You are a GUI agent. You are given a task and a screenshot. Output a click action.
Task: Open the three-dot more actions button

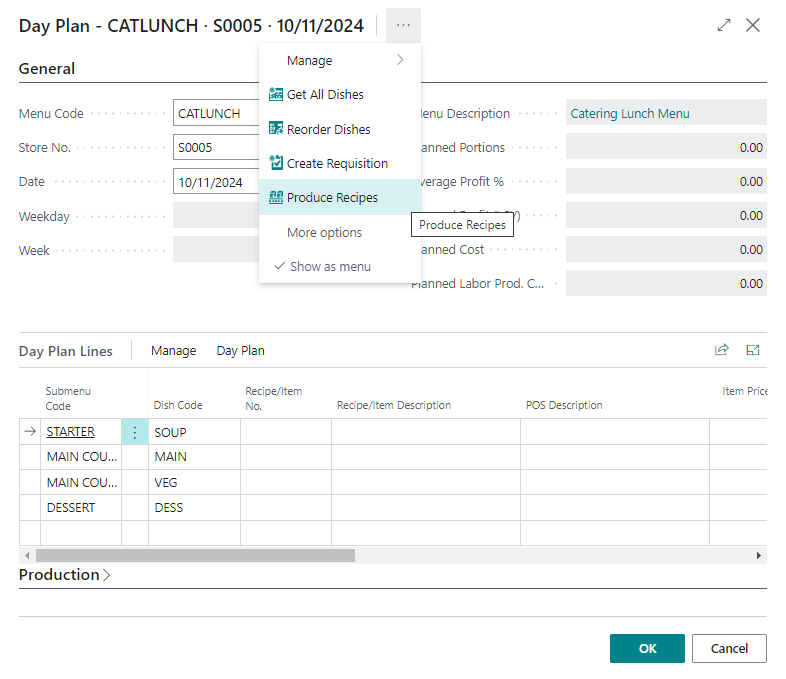pos(403,25)
